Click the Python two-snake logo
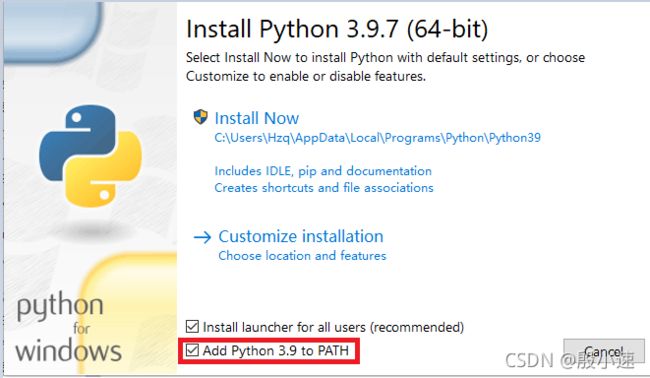The height and width of the screenshot is (378, 650). tap(90, 156)
